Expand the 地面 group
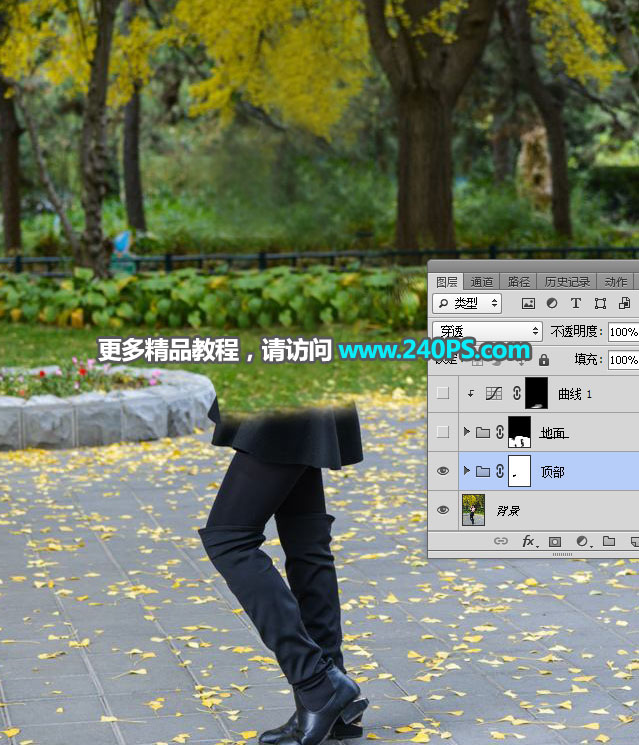Image resolution: width=639 pixels, height=745 pixels. click(467, 431)
